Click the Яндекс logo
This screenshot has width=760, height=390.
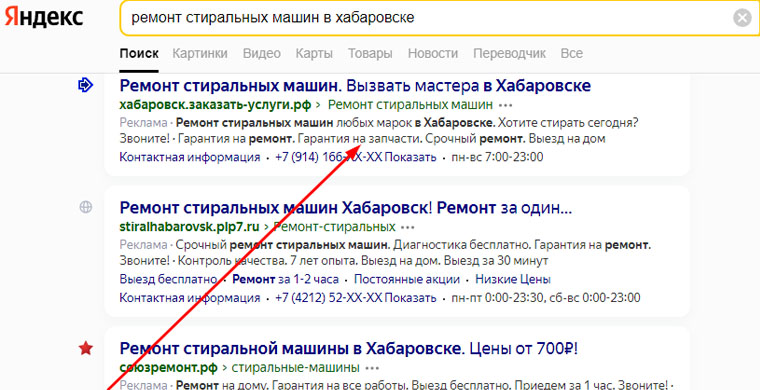(44, 17)
